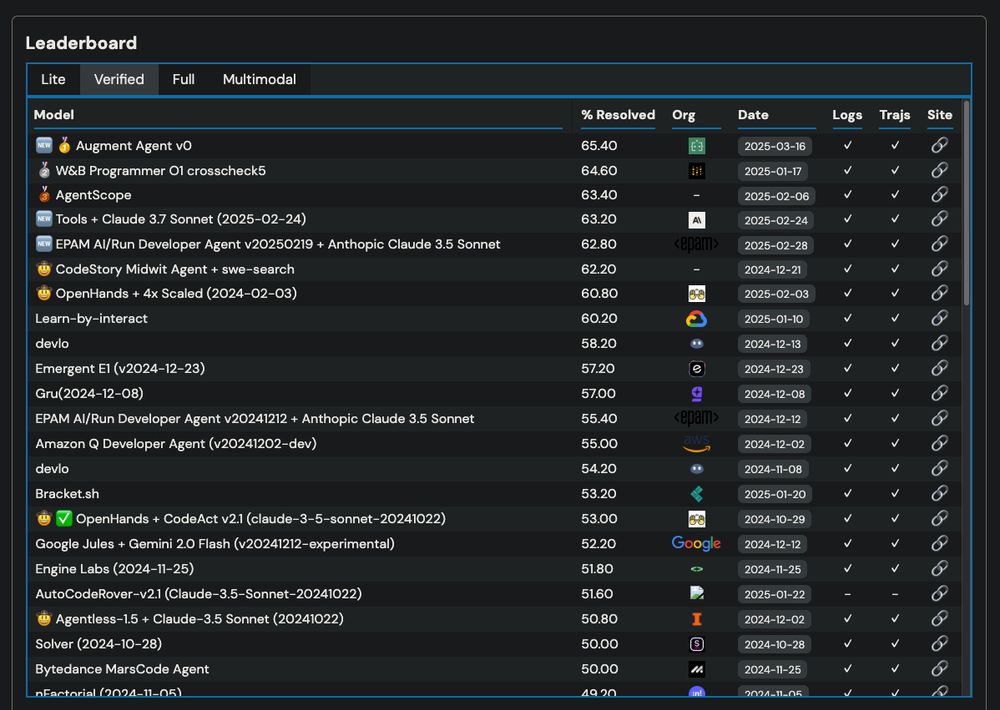Open site link for Learn-by-interact
1000x710 pixels.
(939, 318)
